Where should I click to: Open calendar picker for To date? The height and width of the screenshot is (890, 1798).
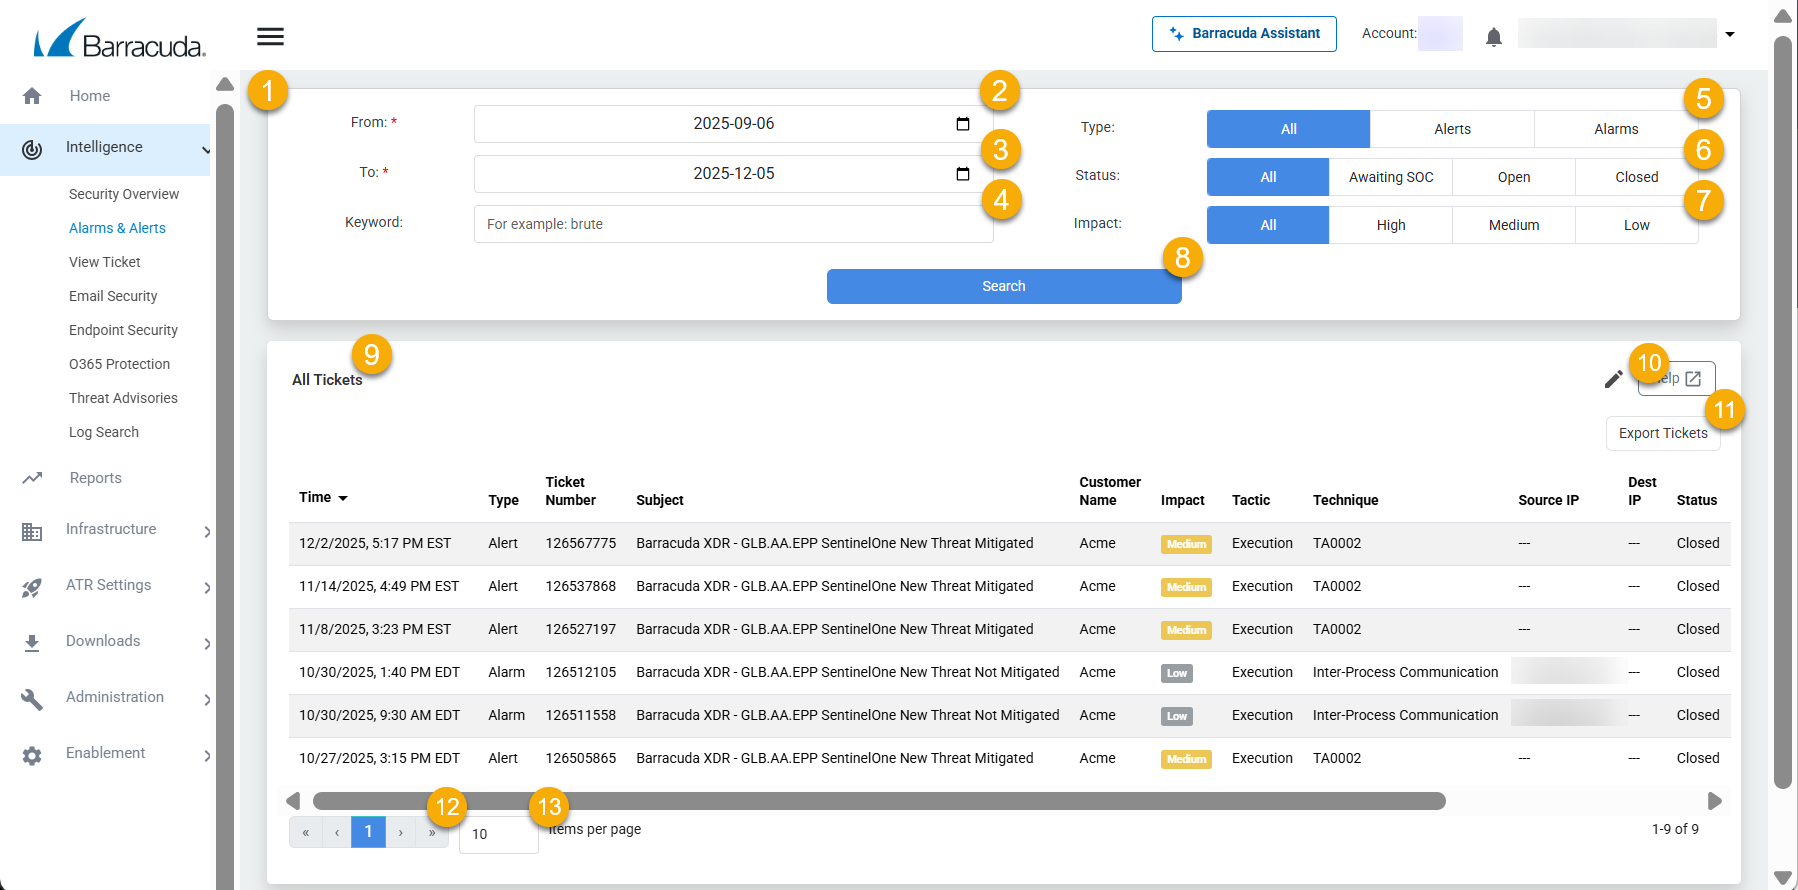(x=962, y=174)
